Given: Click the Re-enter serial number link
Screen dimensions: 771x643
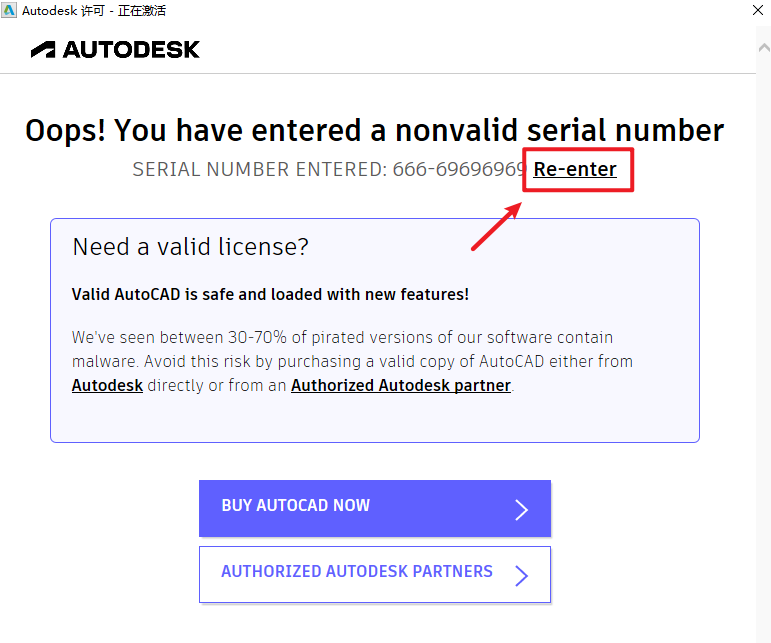Looking at the screenshot, I should tap(575, 169).
